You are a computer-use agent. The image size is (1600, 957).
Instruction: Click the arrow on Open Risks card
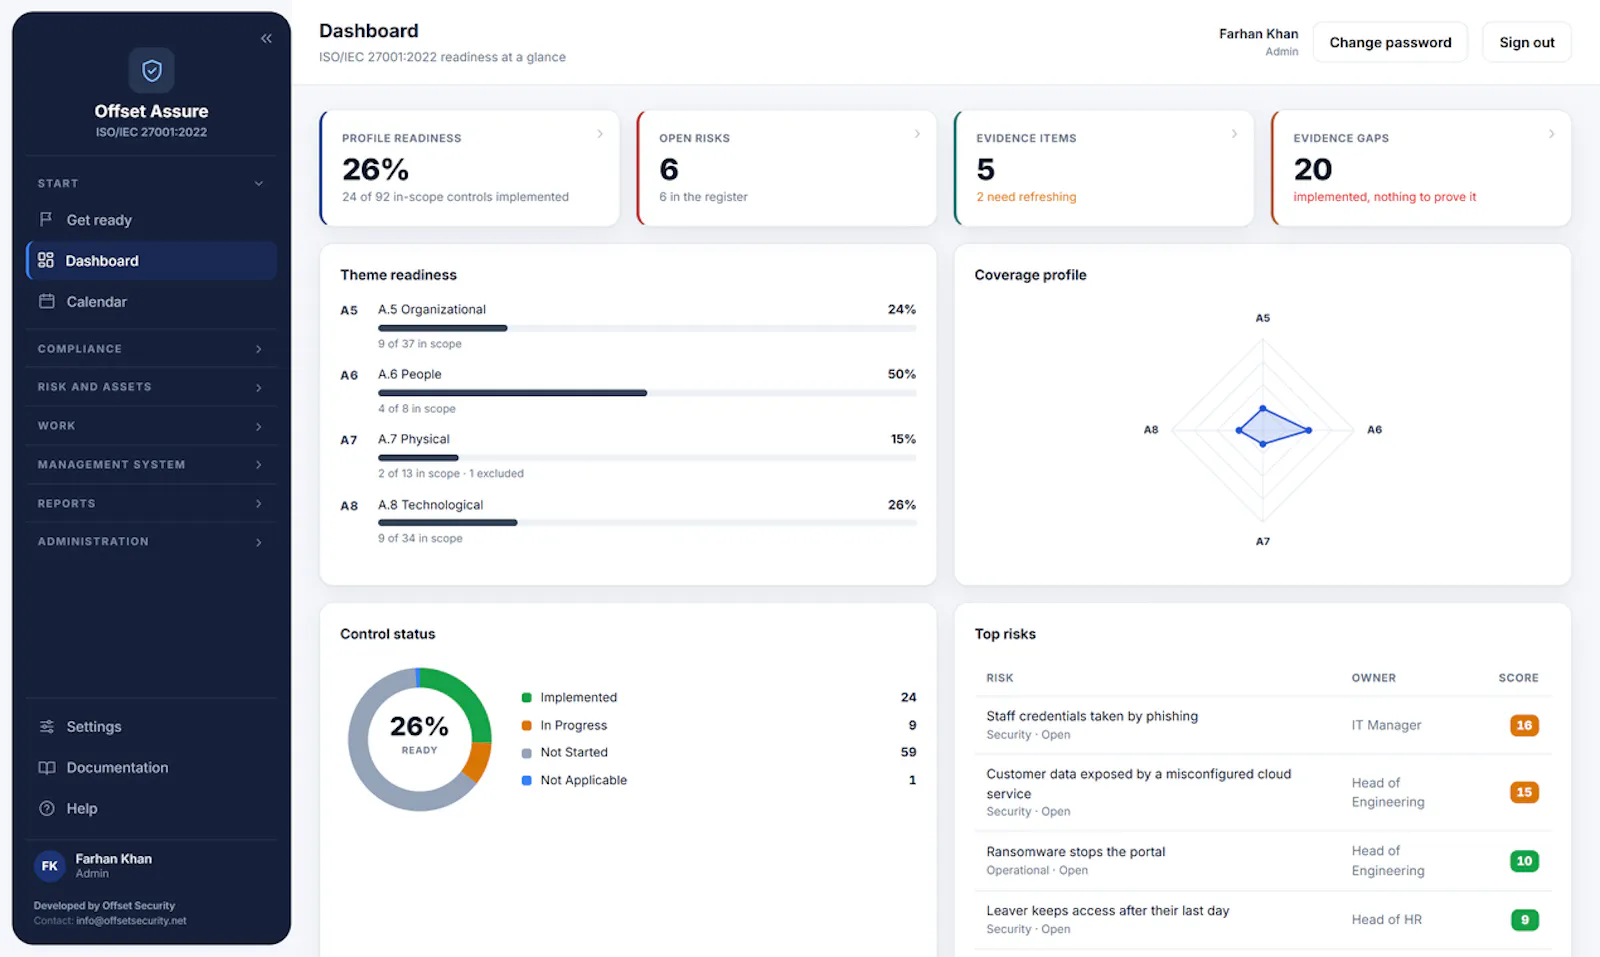pyautogui.click(x=917, y=133)
